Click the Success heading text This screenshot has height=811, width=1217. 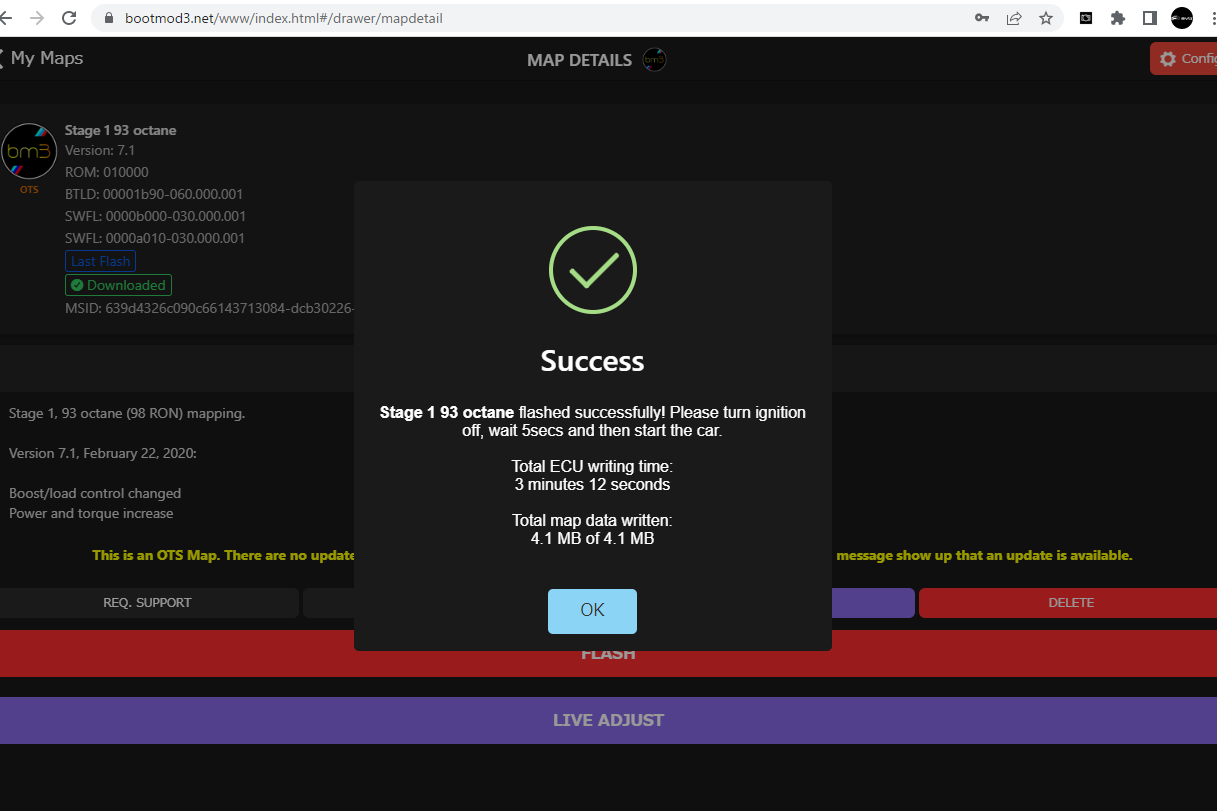[593, 361]
